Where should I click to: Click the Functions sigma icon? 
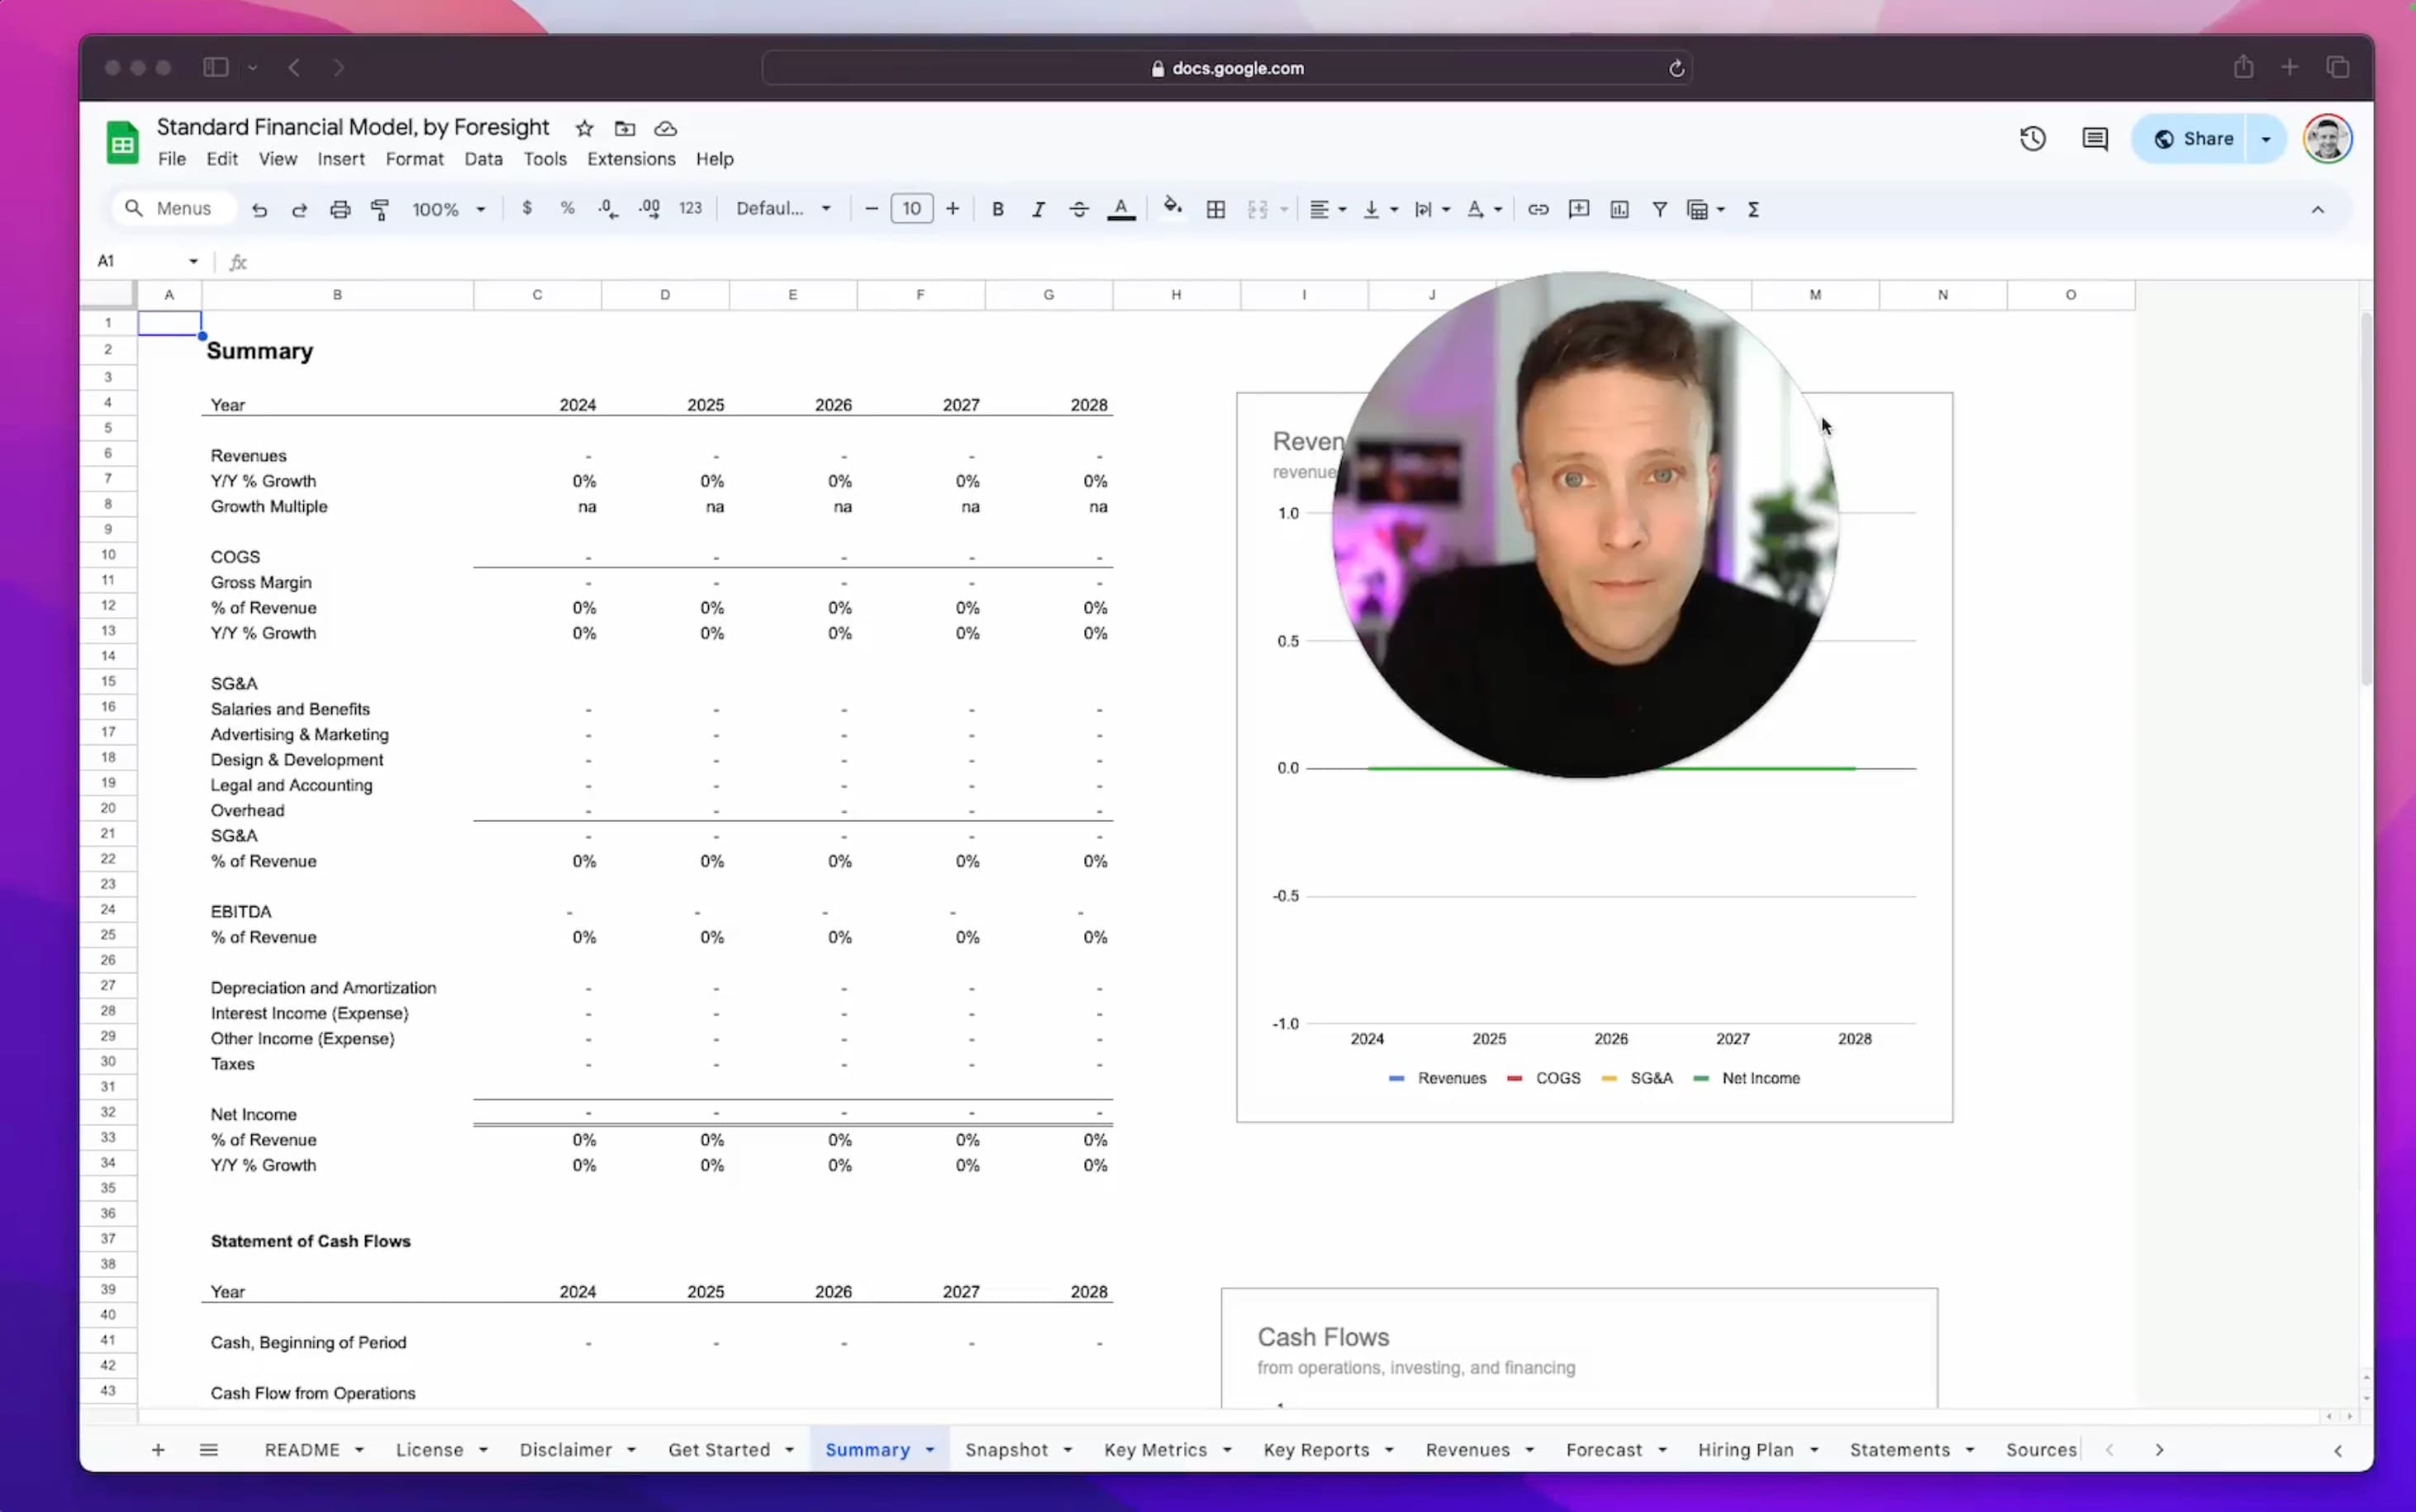coord(1753,209)
